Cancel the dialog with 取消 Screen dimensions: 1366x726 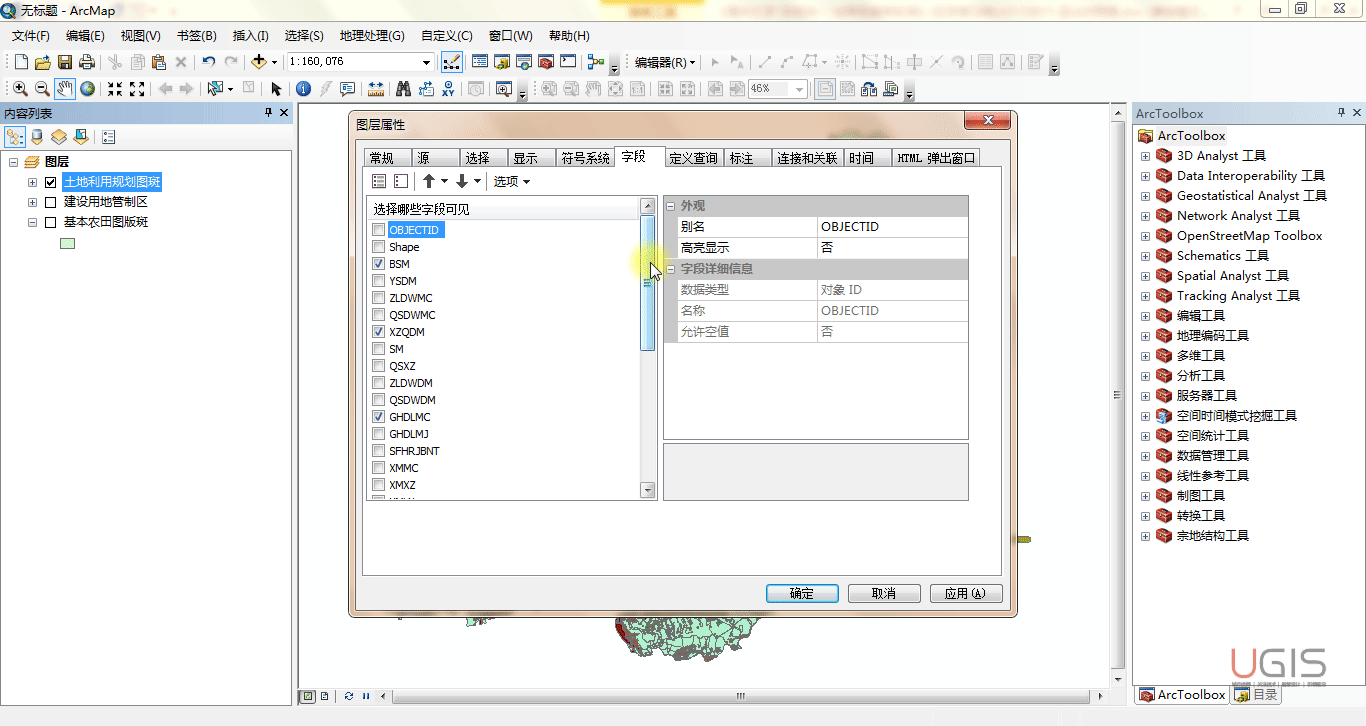884,593
